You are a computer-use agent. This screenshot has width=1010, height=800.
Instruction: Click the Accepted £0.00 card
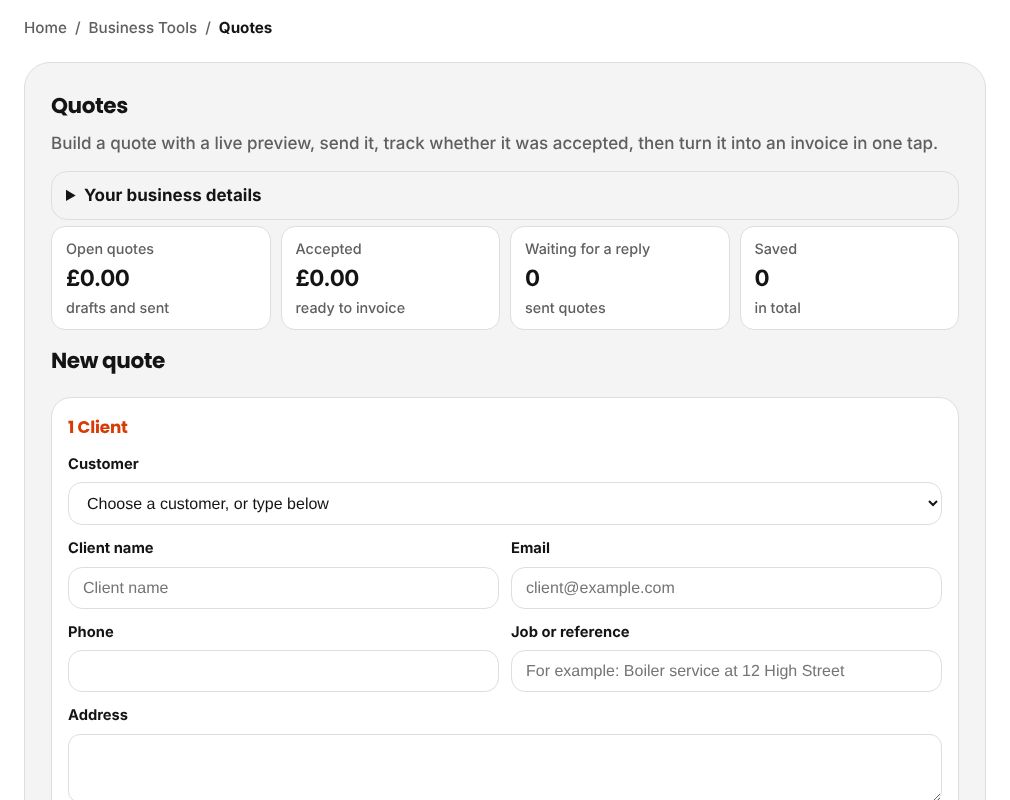point(390,278)
